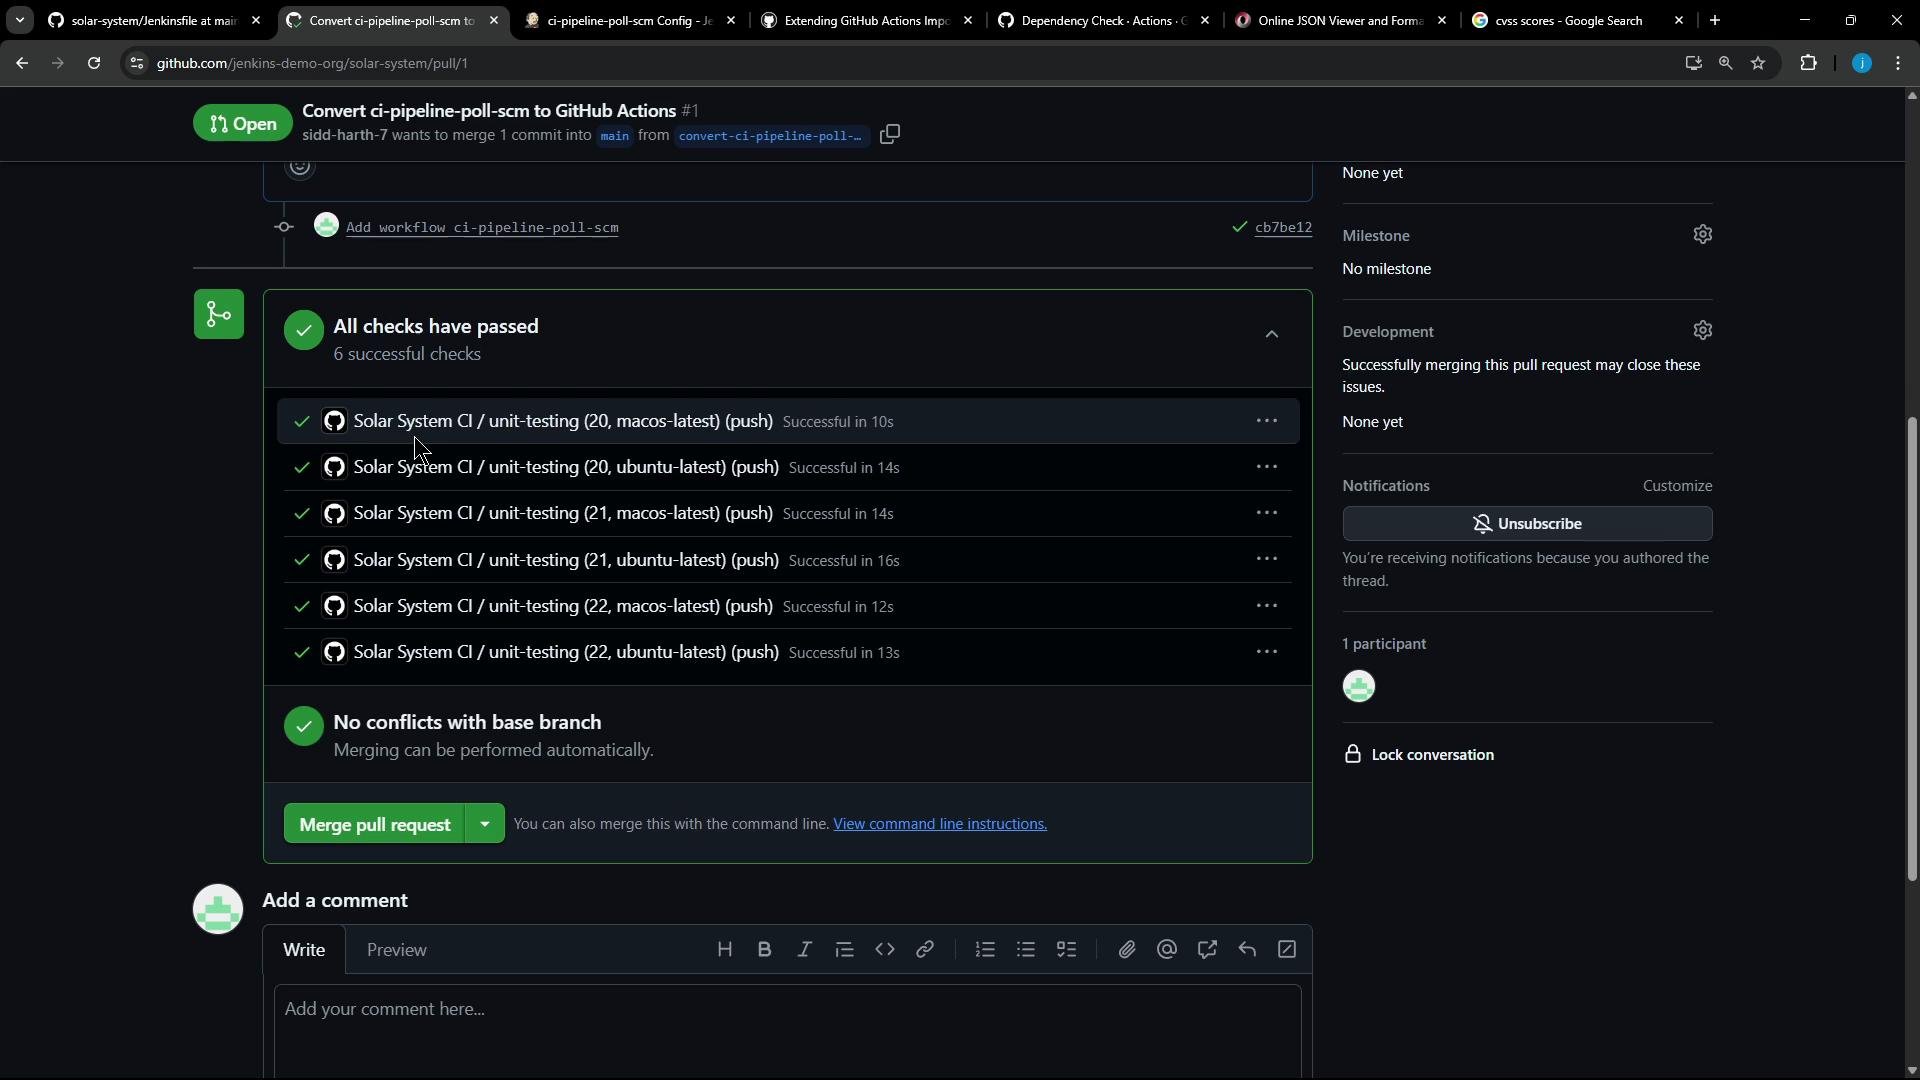This screenshot has width=1920, height=1080.
Task: Switch to ci-pipeline-poll-scm Config tab
Action: click(x=630, y=20)
